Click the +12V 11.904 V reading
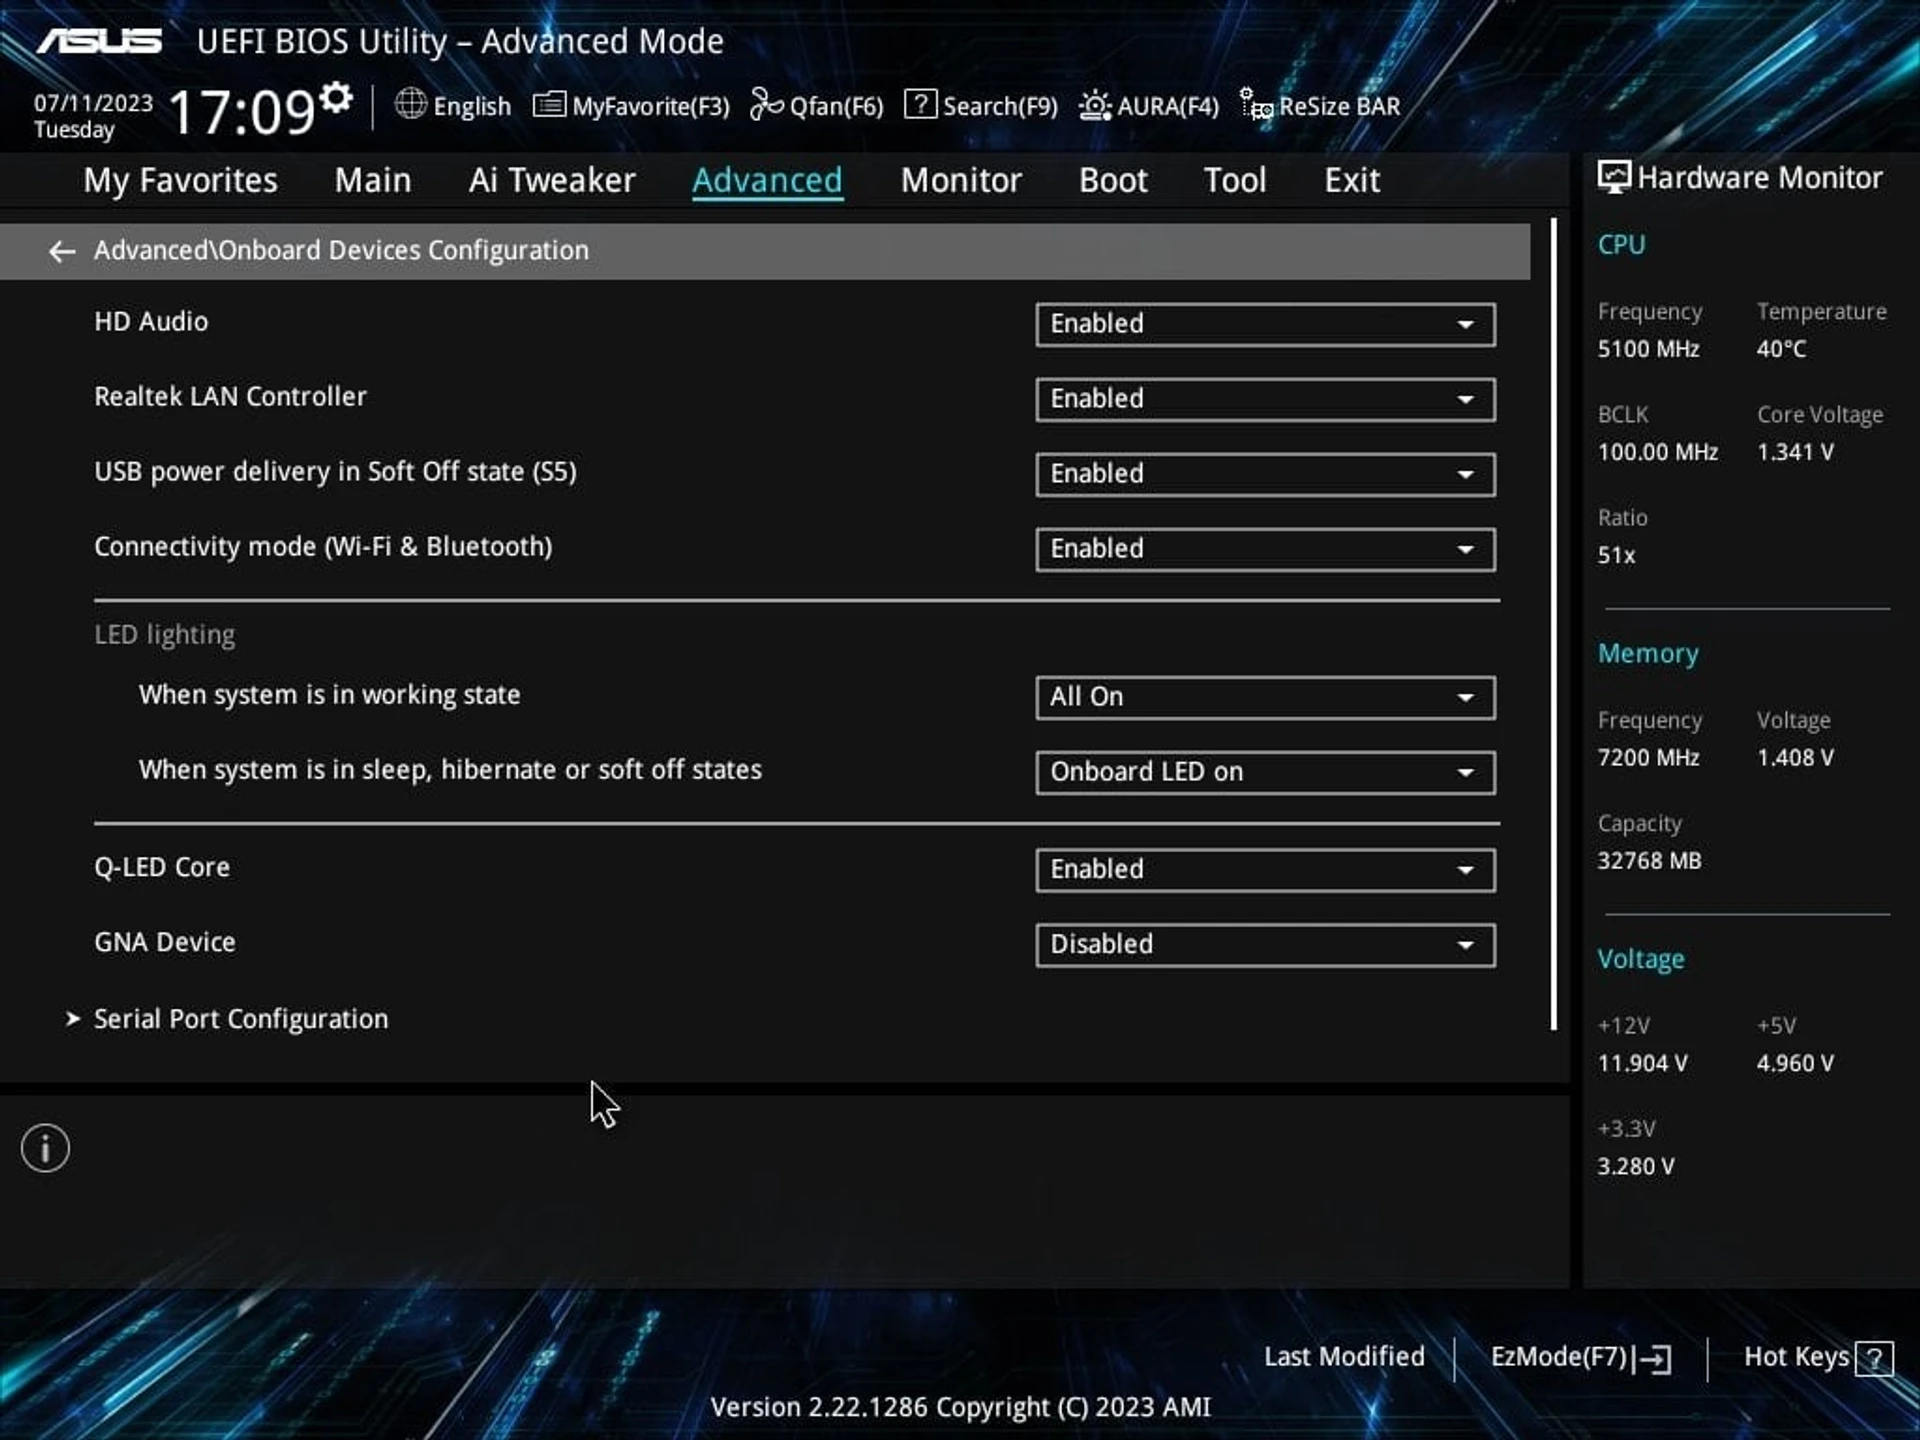The image size is (1920, 1440). tap(1642, 1063)
